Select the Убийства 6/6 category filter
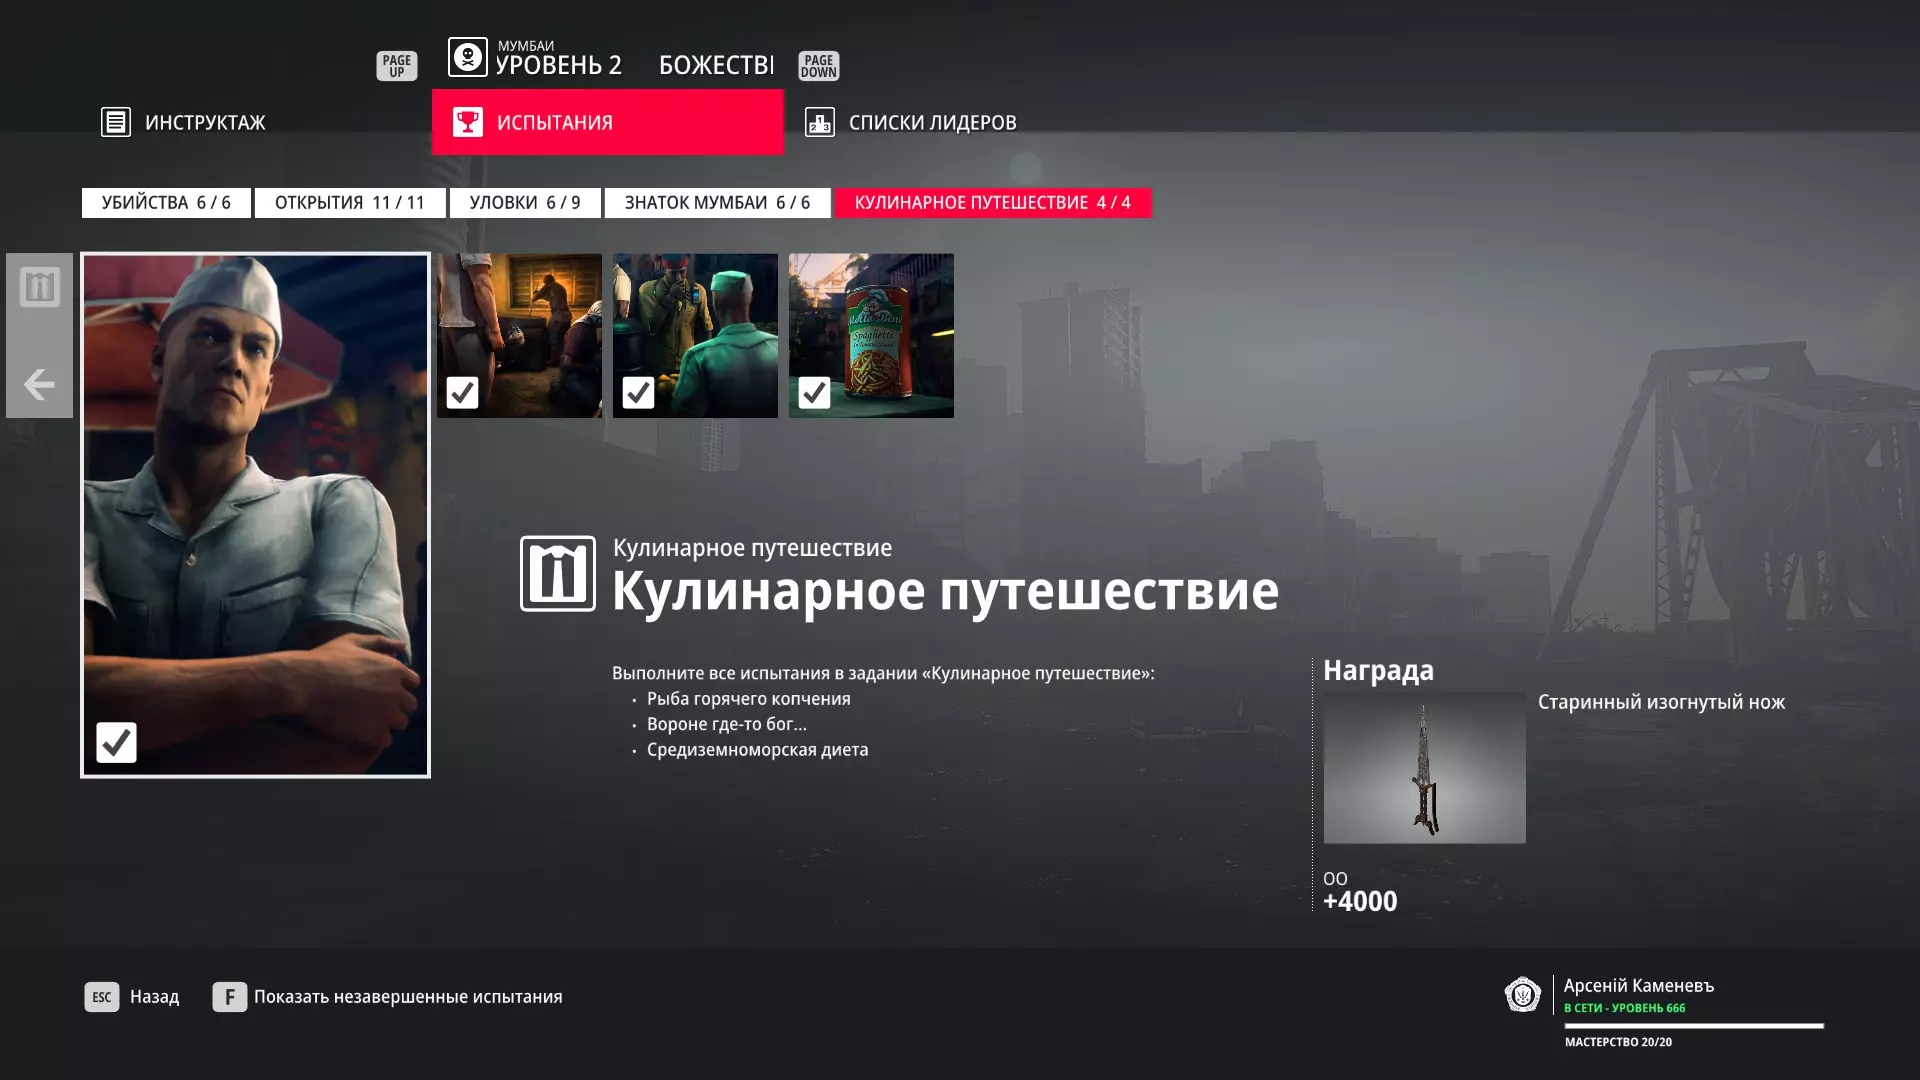The height and width of the screenshot is (1080, 1920). 166,202
